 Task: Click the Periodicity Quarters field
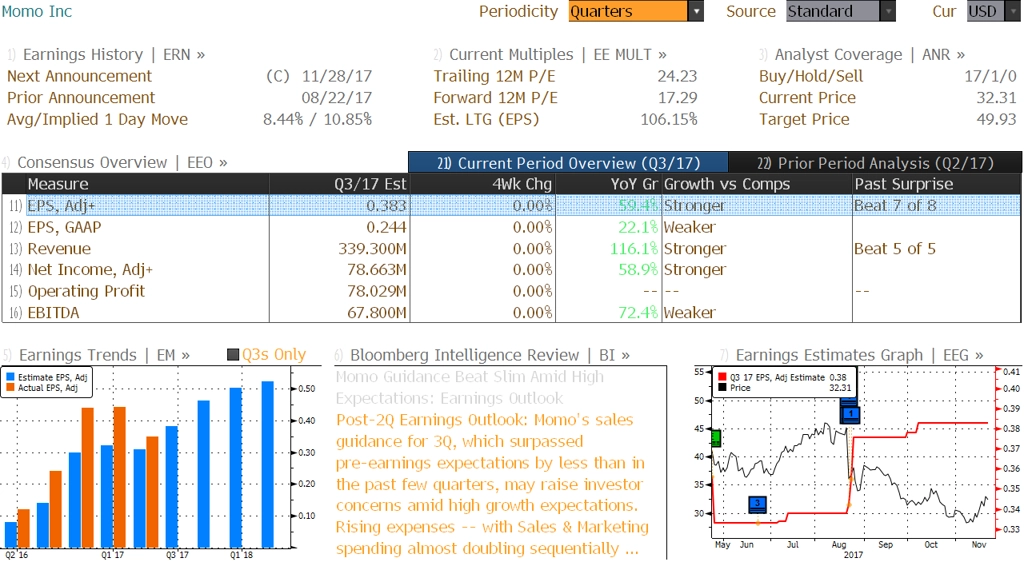click(628, 11)
